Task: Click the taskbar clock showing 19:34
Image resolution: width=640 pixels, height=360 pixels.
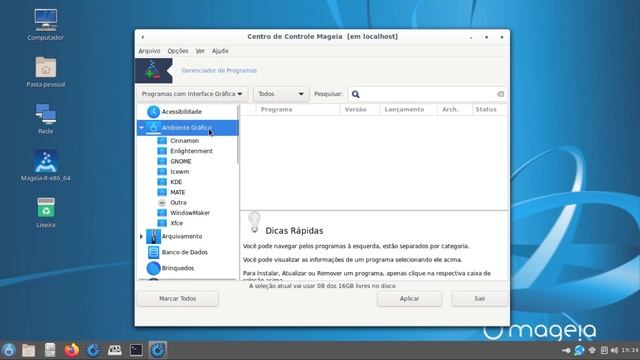Action: point(630,350)
